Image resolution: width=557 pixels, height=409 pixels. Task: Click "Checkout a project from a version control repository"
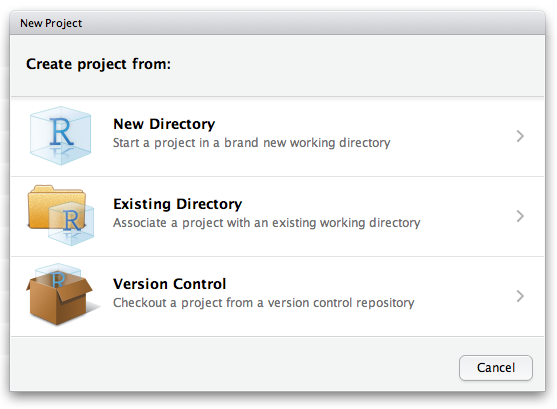(264, 303)
